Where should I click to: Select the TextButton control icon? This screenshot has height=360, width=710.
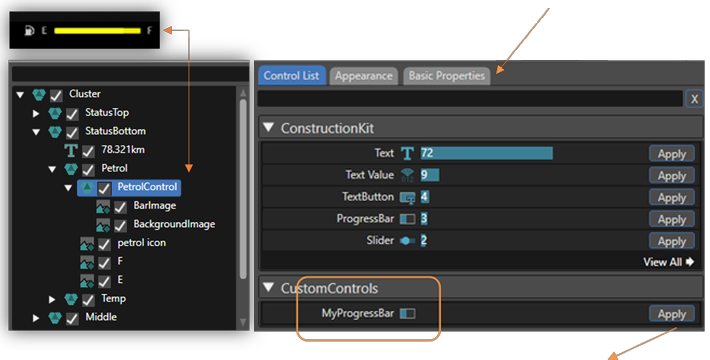pos(408,197)
